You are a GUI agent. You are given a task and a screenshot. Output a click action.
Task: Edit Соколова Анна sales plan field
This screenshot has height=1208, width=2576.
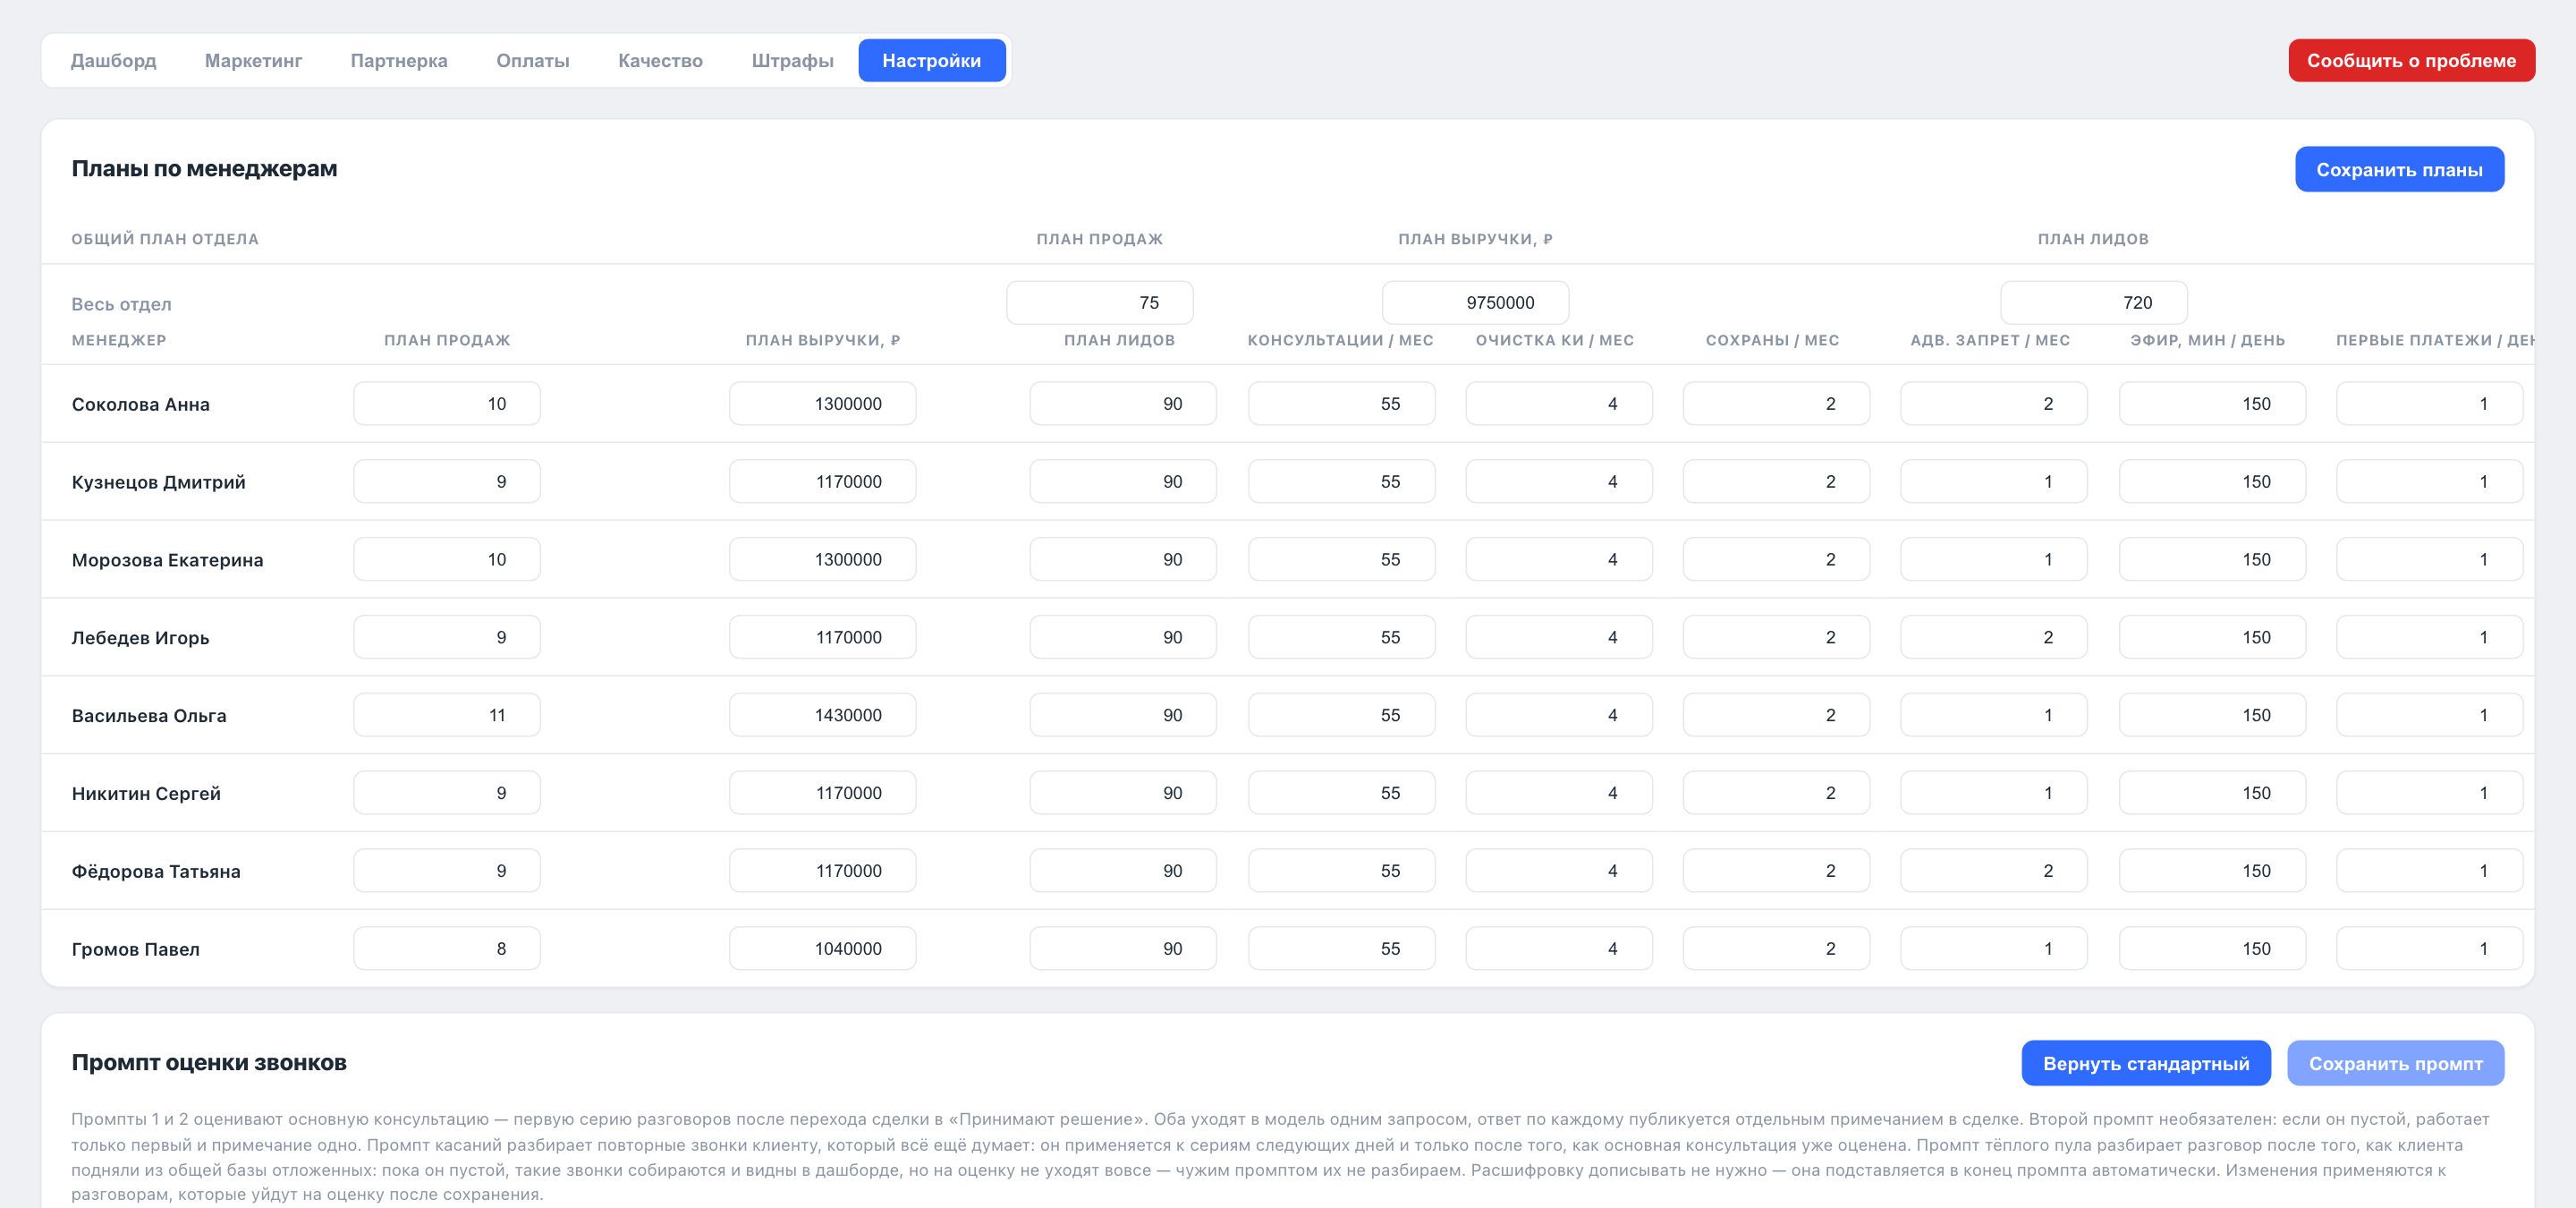pos(447,404)
